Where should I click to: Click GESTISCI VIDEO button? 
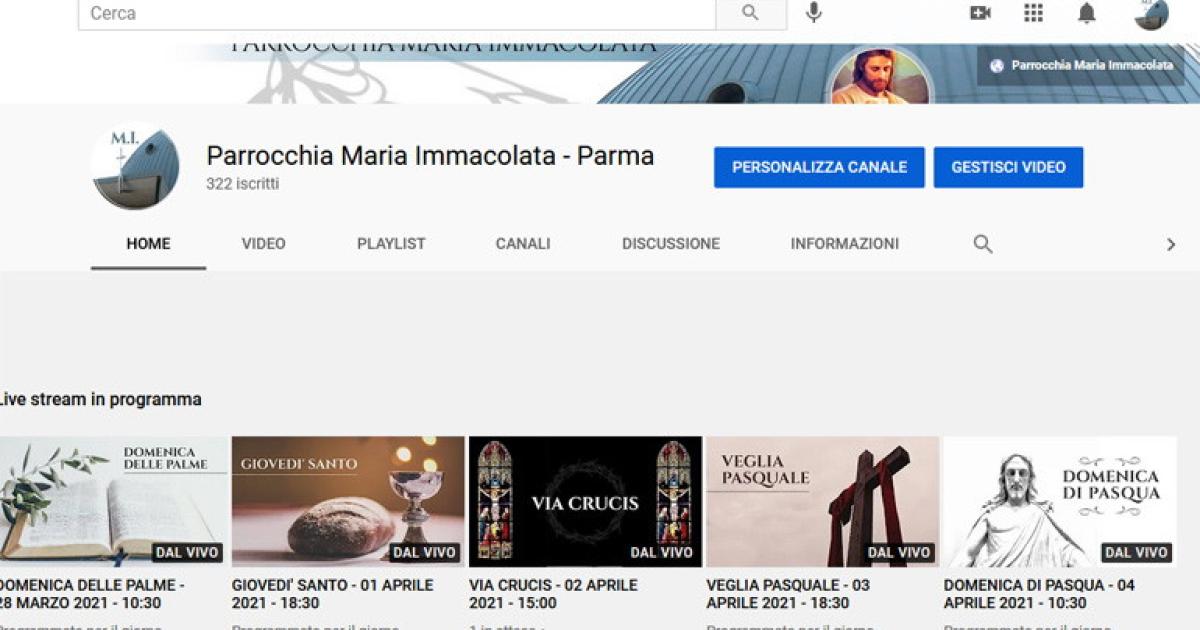(x=1008, y=168)
